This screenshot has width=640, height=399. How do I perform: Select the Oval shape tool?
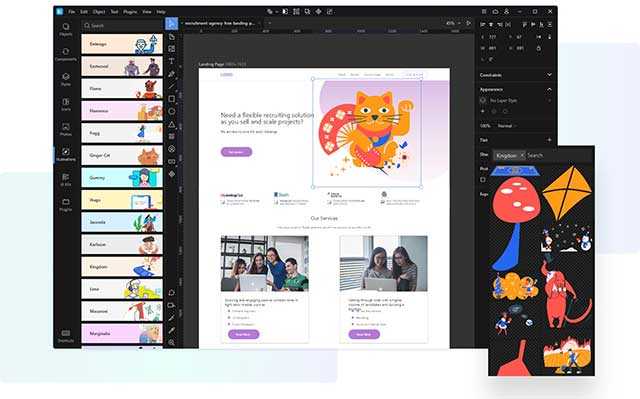(x=171, y=111)
